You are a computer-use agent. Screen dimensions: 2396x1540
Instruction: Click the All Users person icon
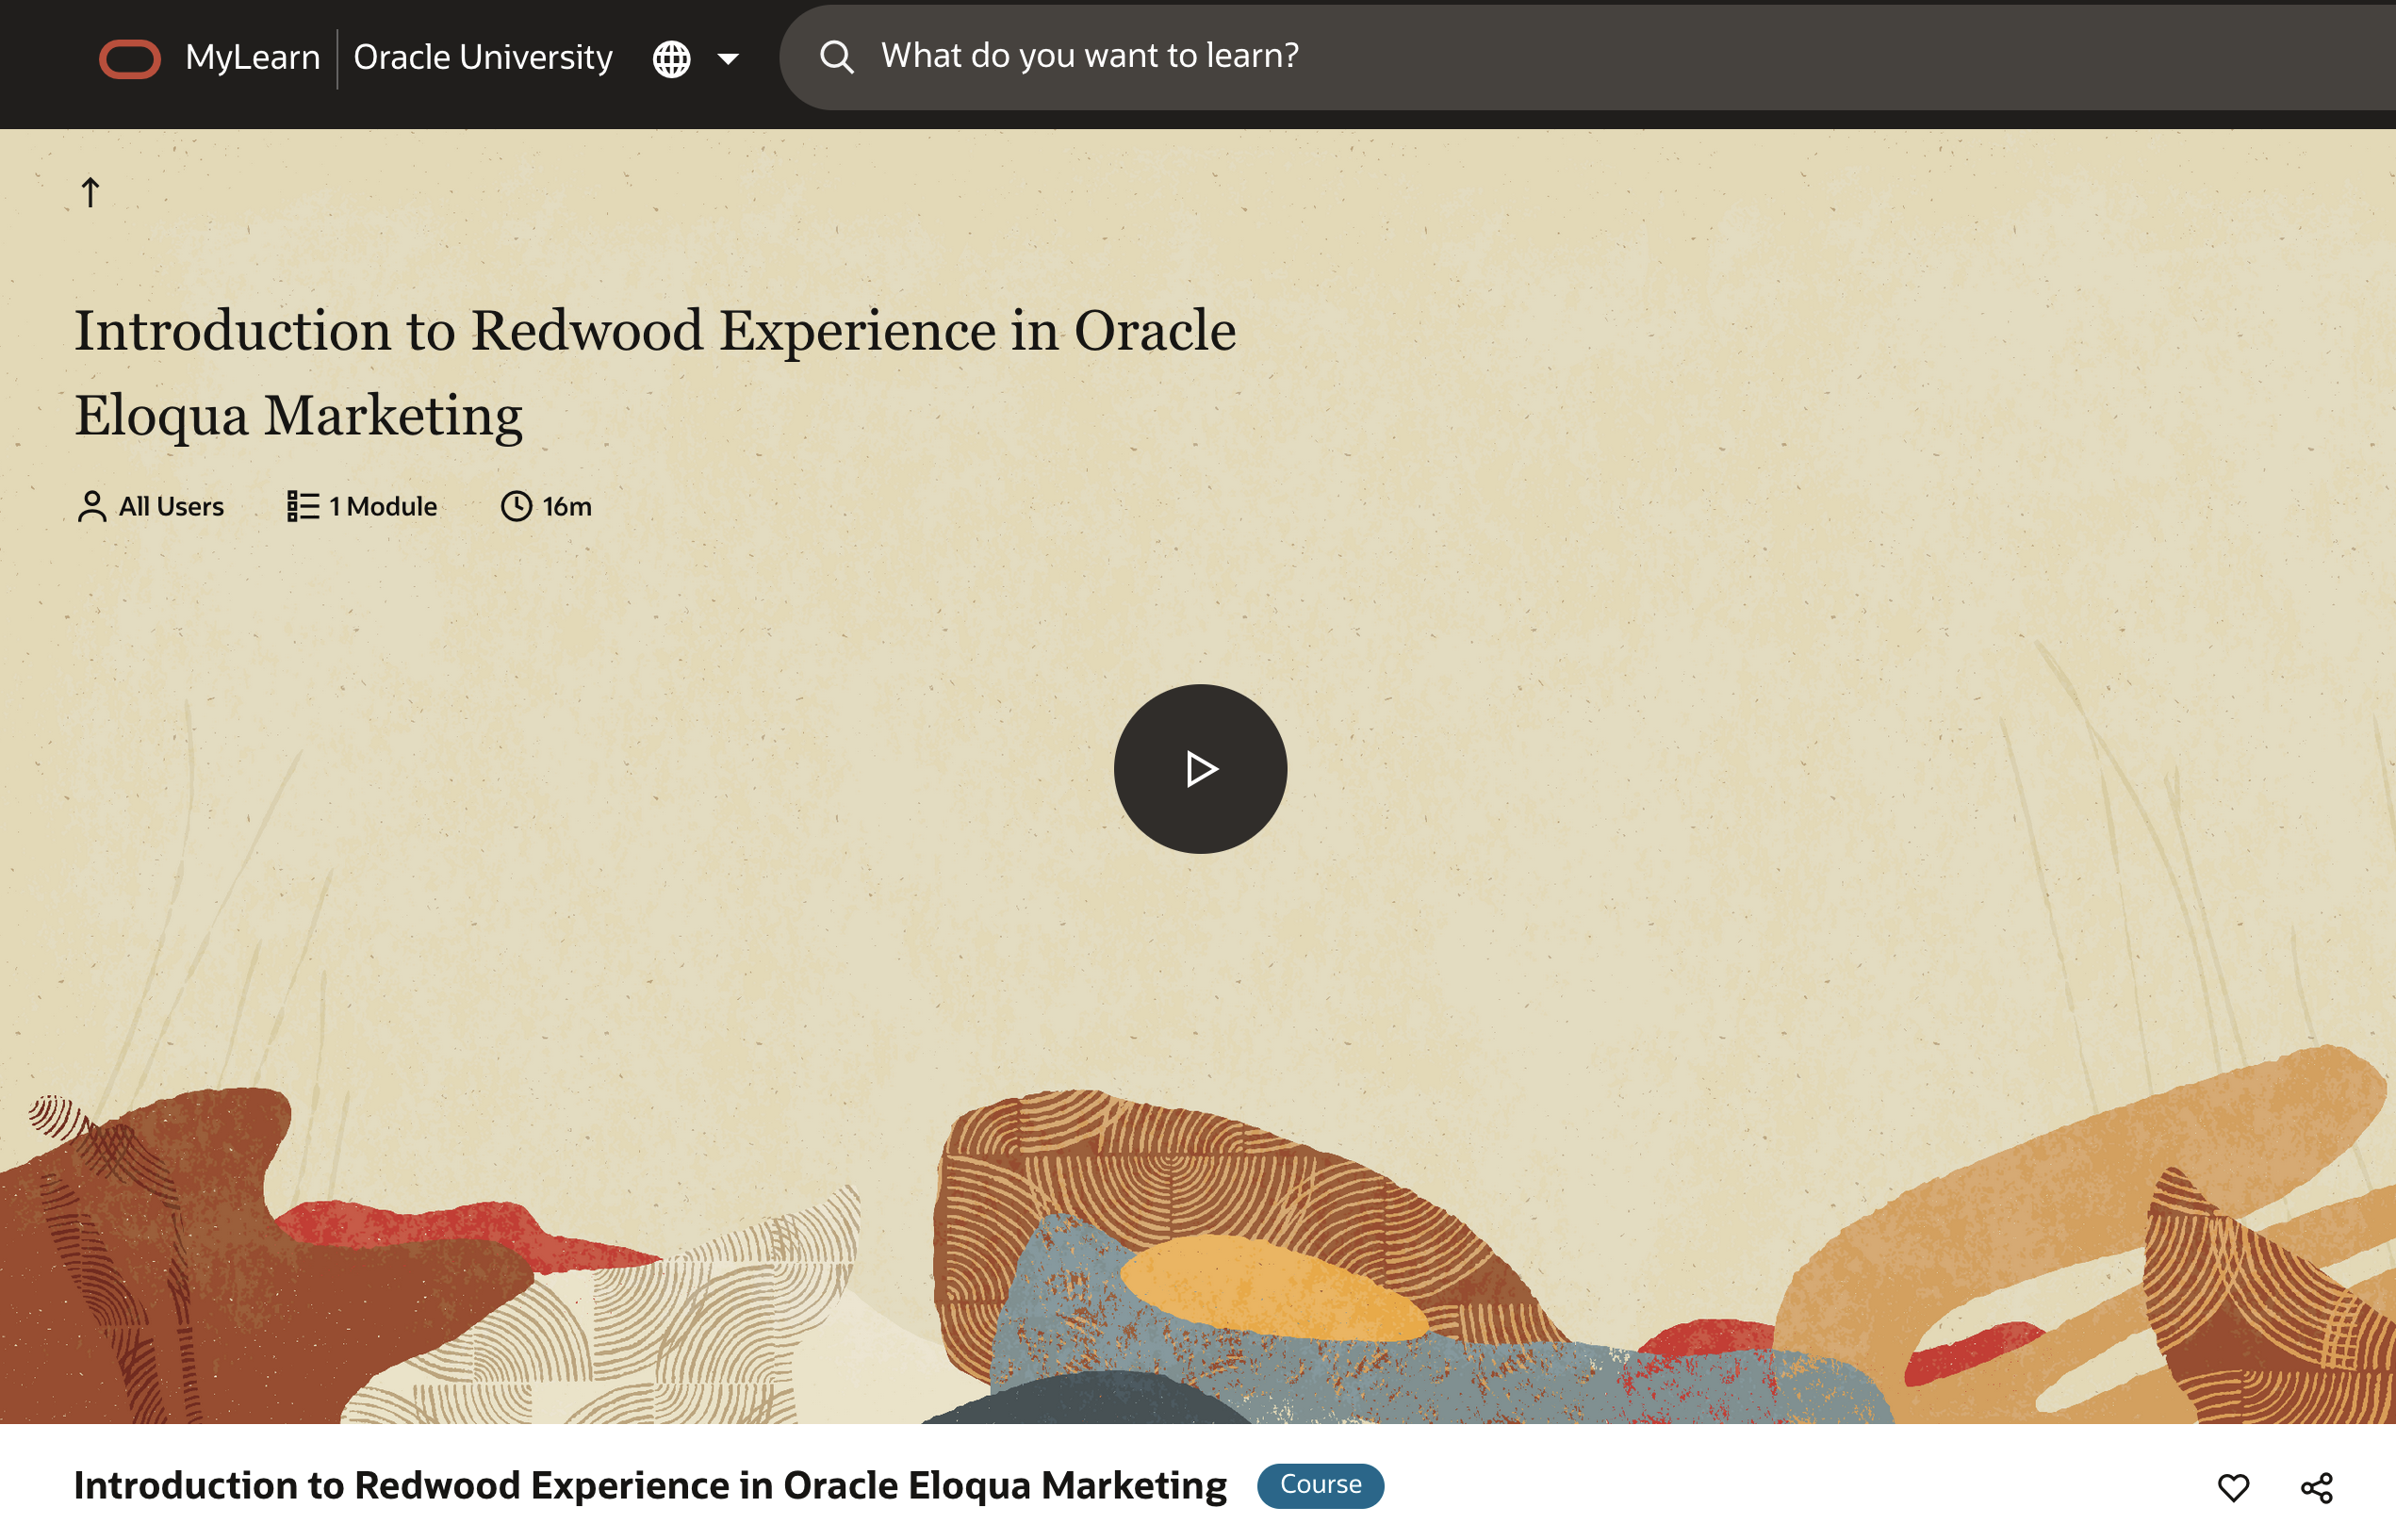(x=91, y=506)
